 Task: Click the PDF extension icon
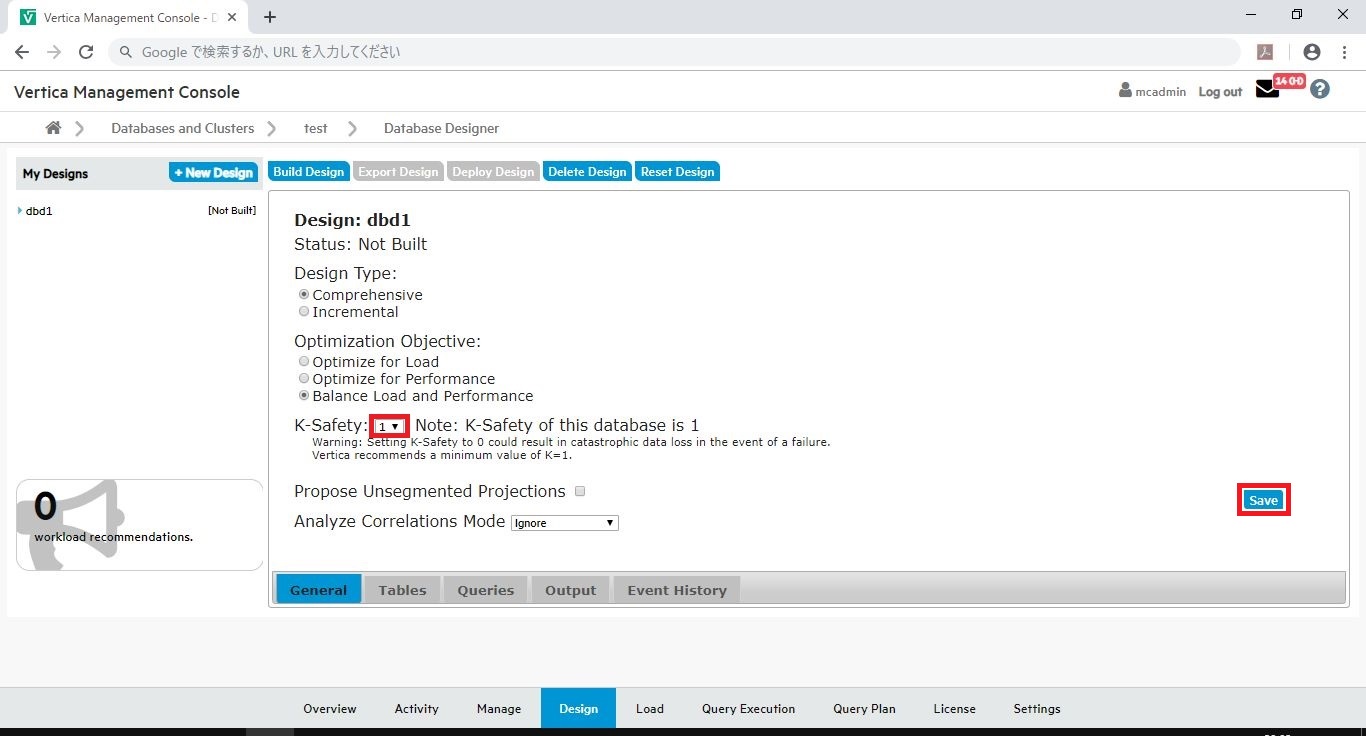(1265, 52)
